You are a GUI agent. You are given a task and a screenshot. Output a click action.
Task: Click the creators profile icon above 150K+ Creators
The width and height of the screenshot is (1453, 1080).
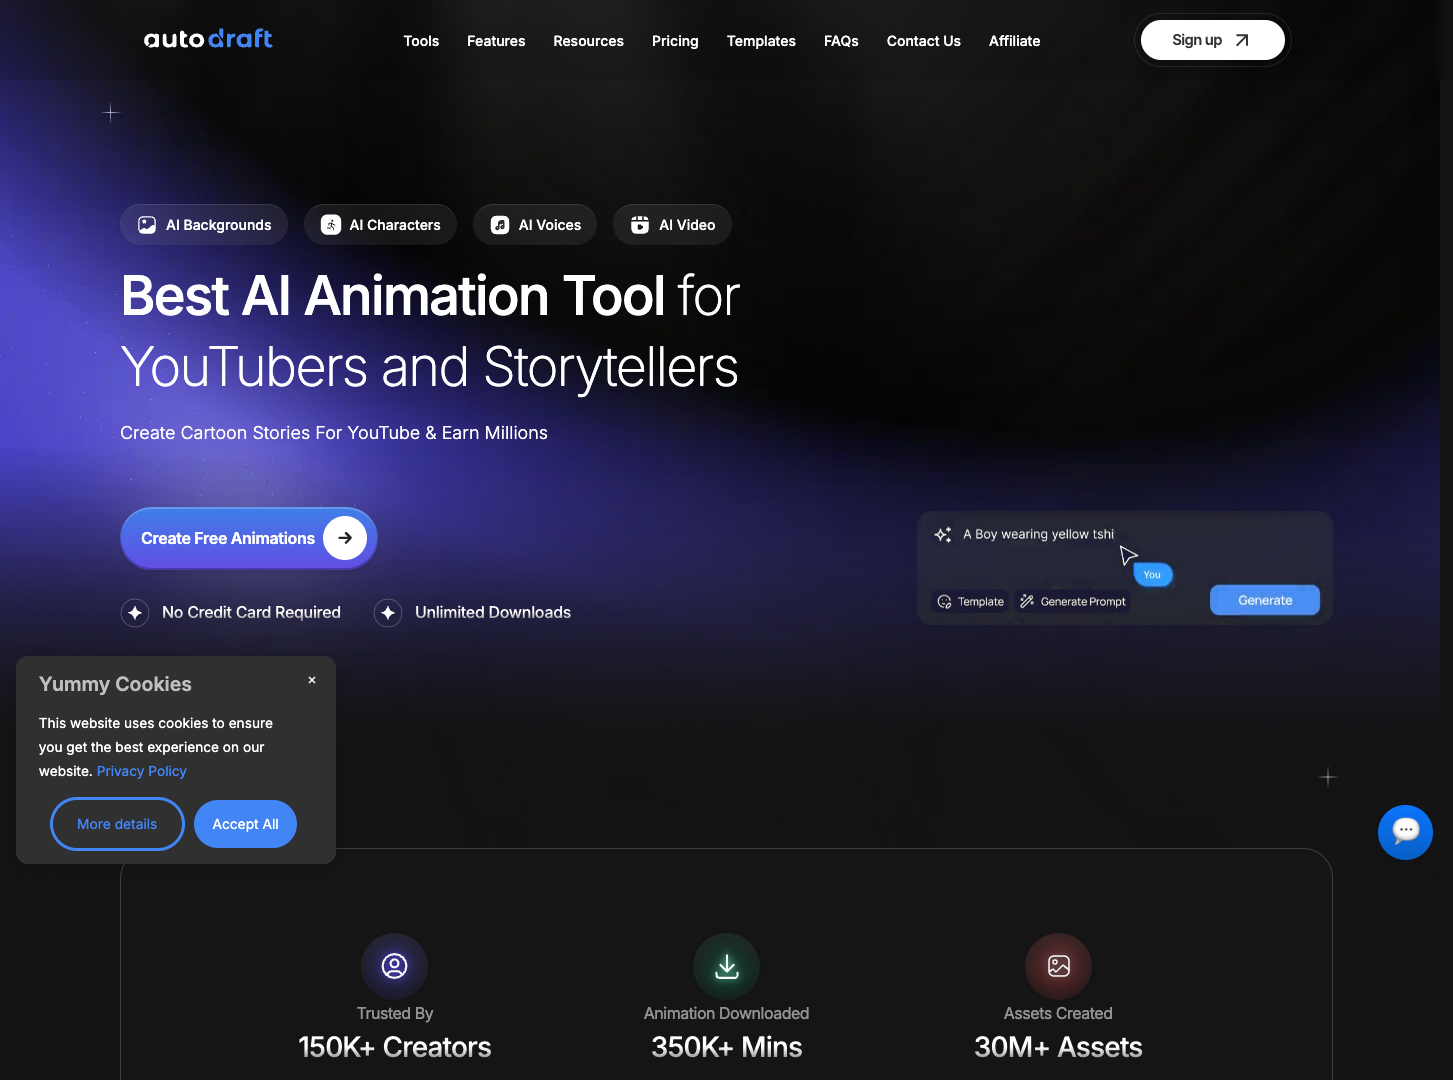click(394, 965)
